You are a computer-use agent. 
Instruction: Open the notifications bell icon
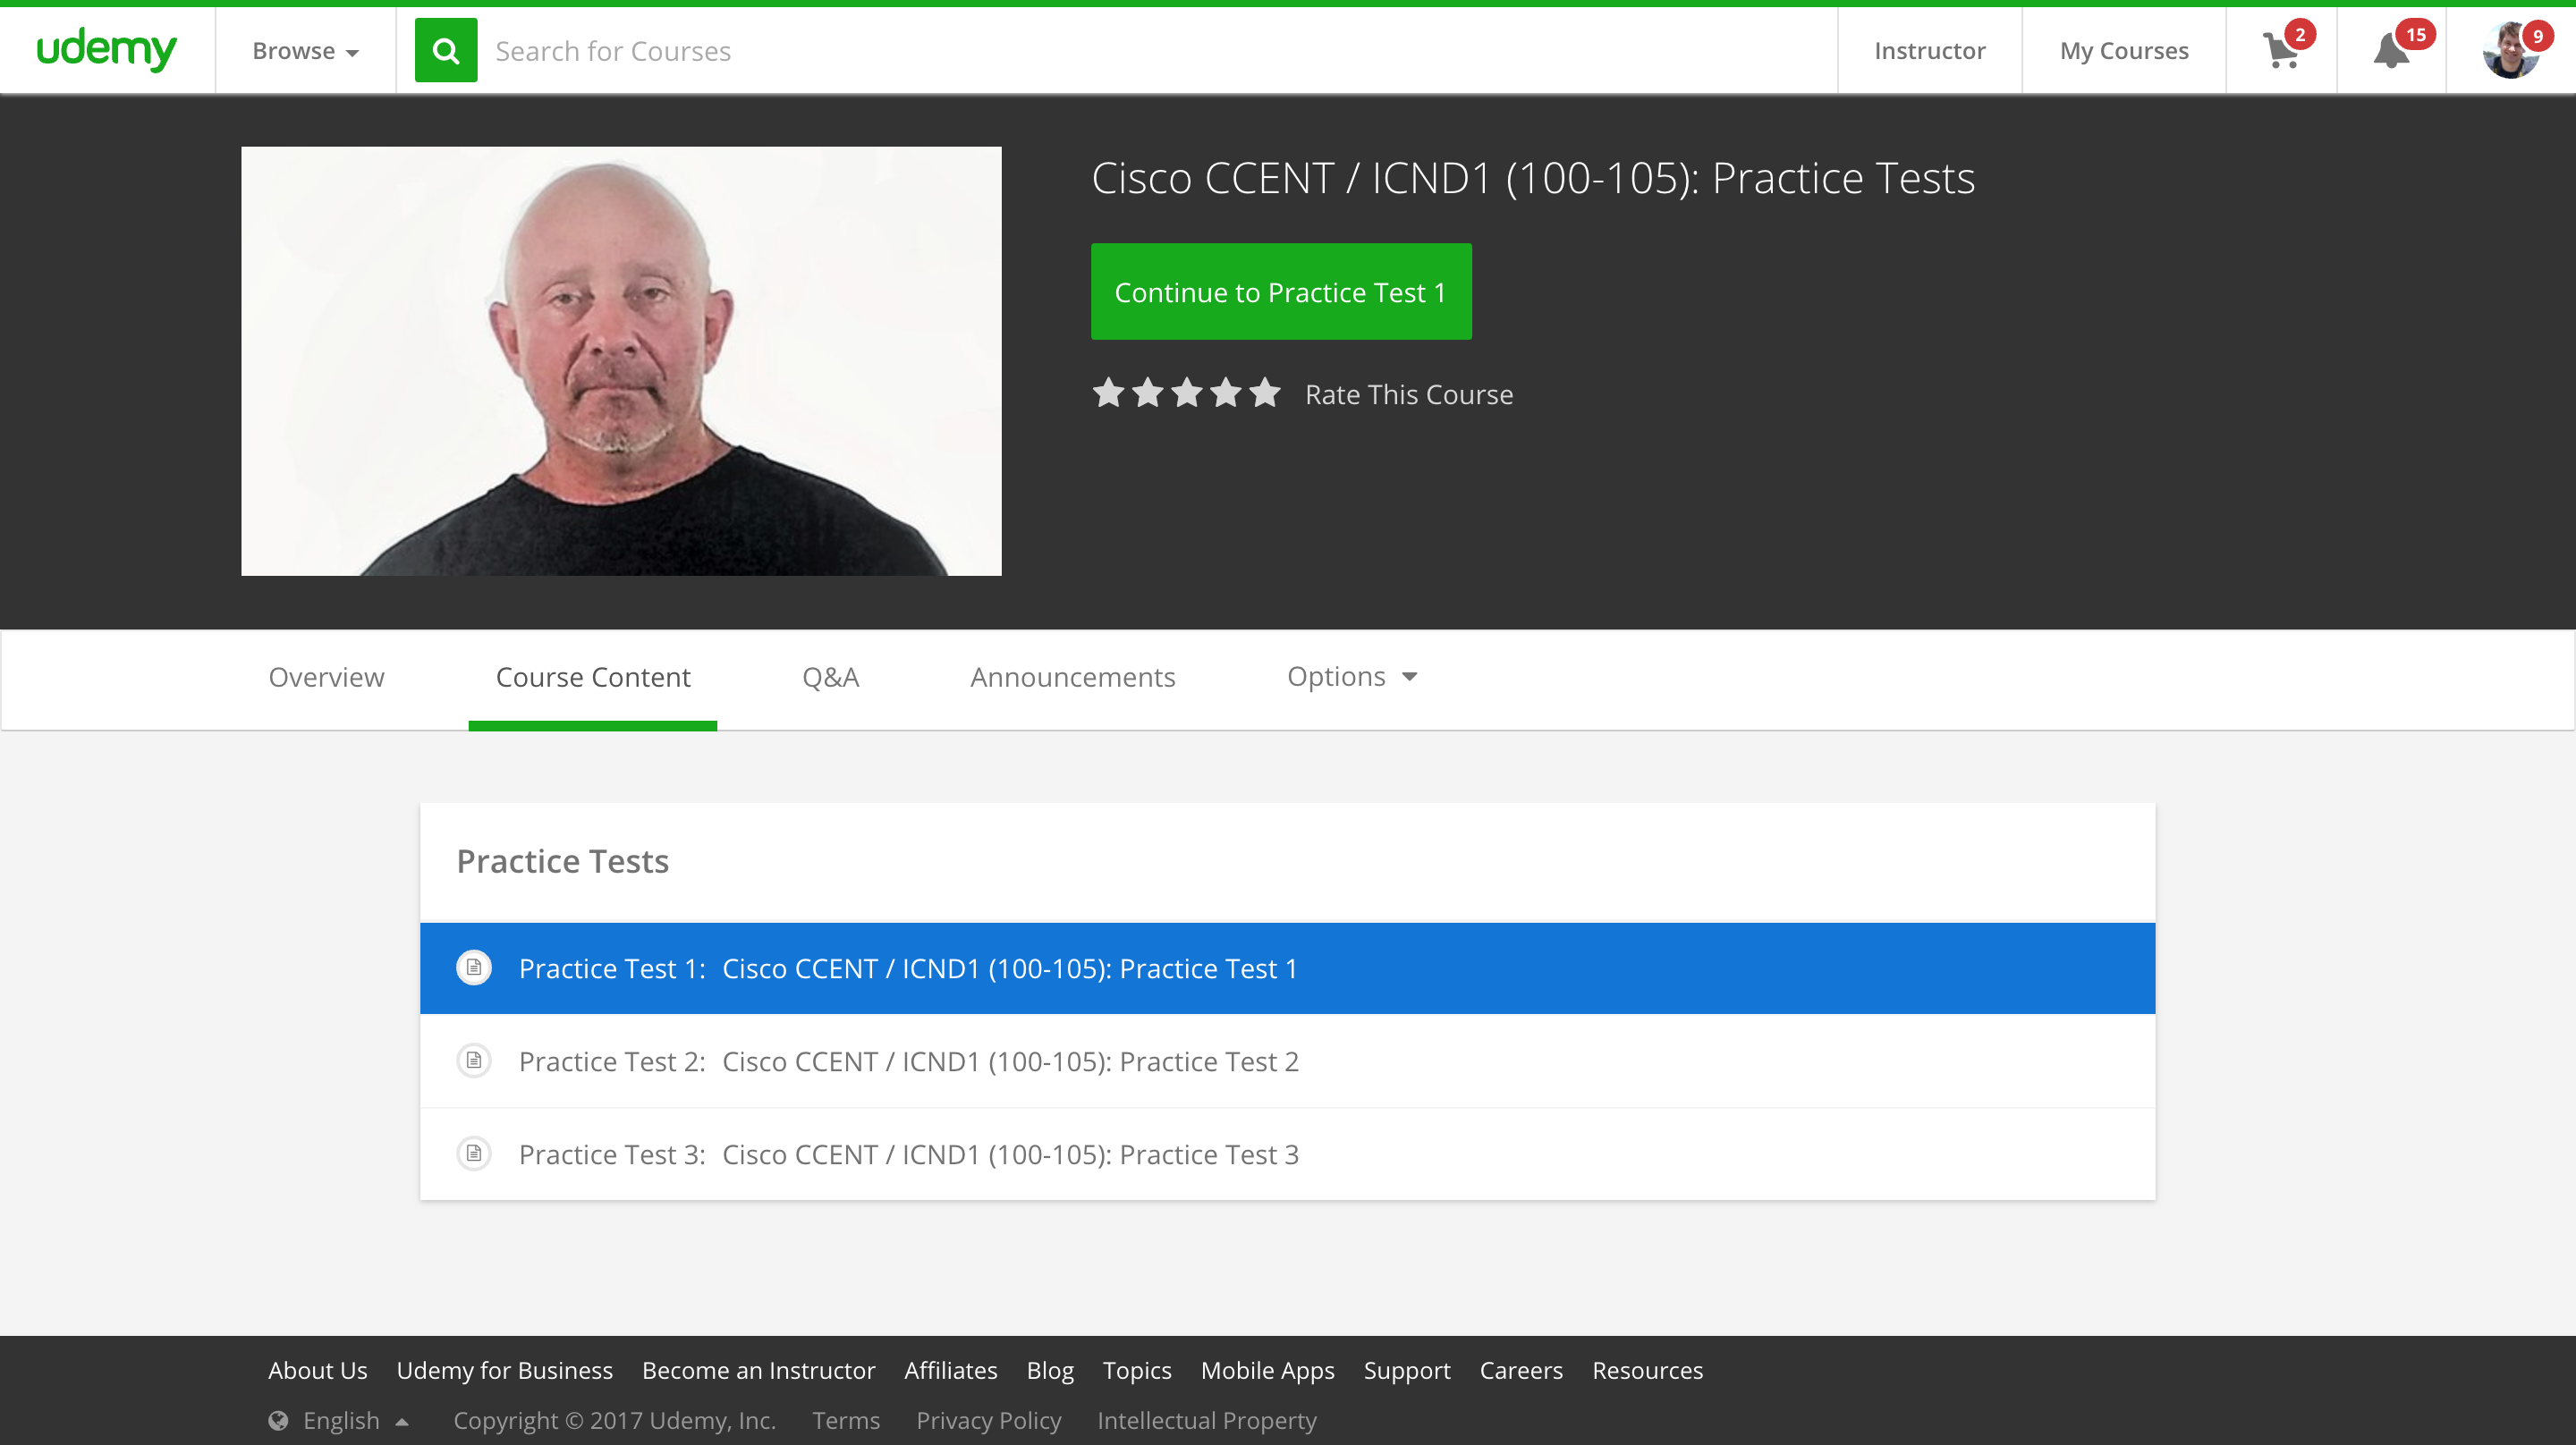[x=2391, y=50]
